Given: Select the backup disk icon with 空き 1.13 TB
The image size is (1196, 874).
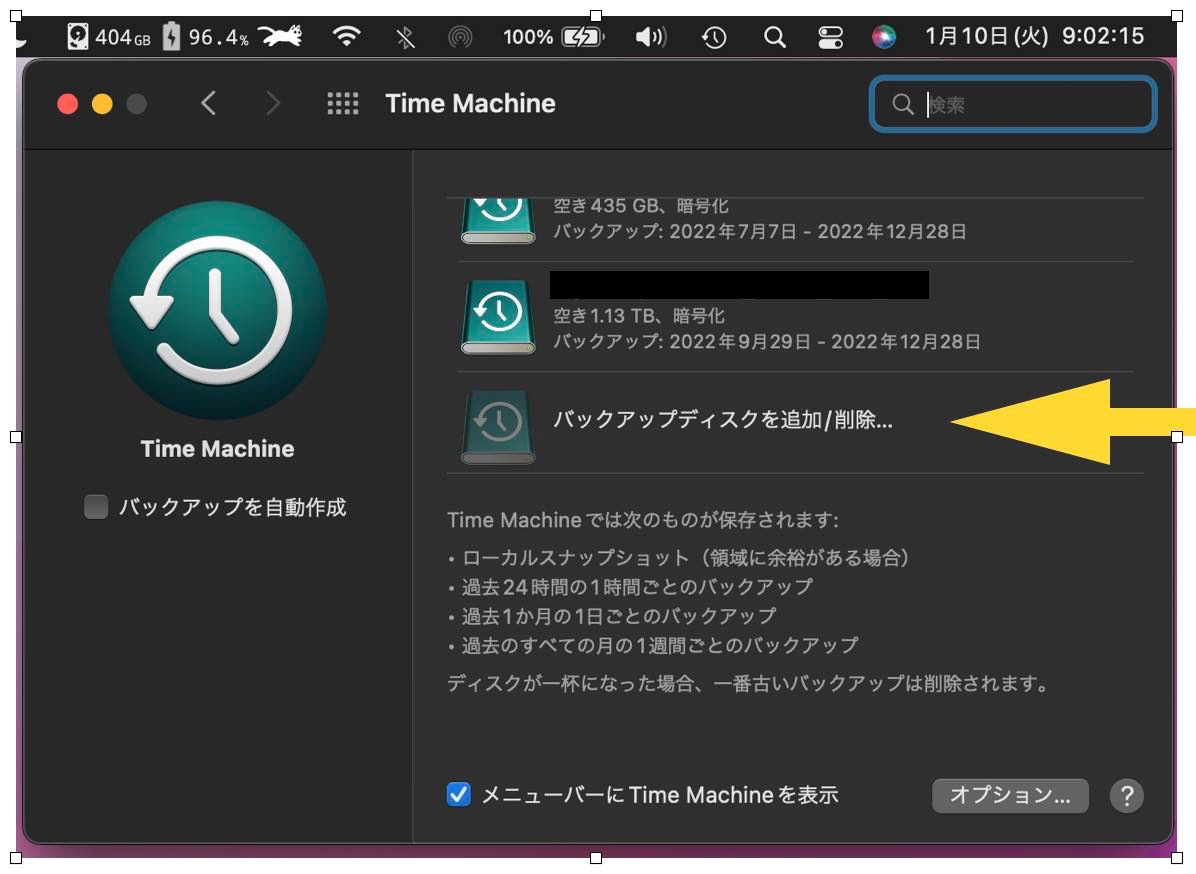Looking at the screenshot, I should pos(498,317).
